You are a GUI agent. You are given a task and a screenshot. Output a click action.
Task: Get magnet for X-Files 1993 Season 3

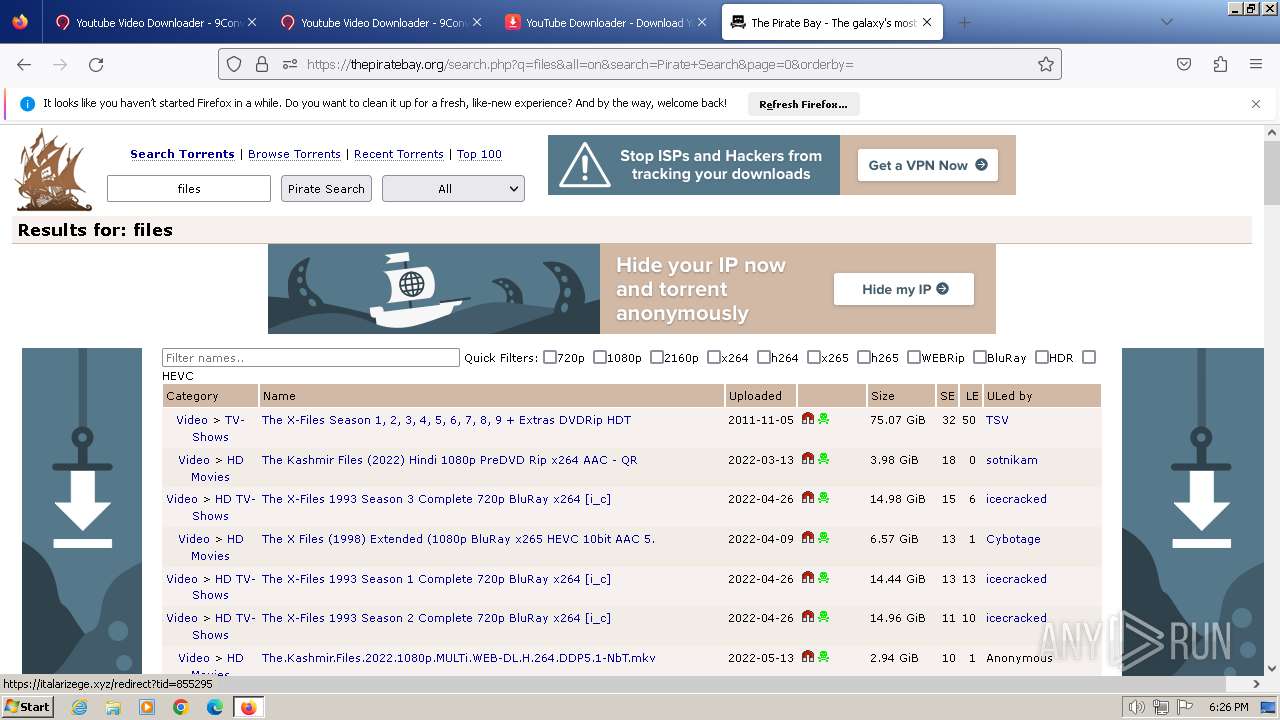pos(808,498)
